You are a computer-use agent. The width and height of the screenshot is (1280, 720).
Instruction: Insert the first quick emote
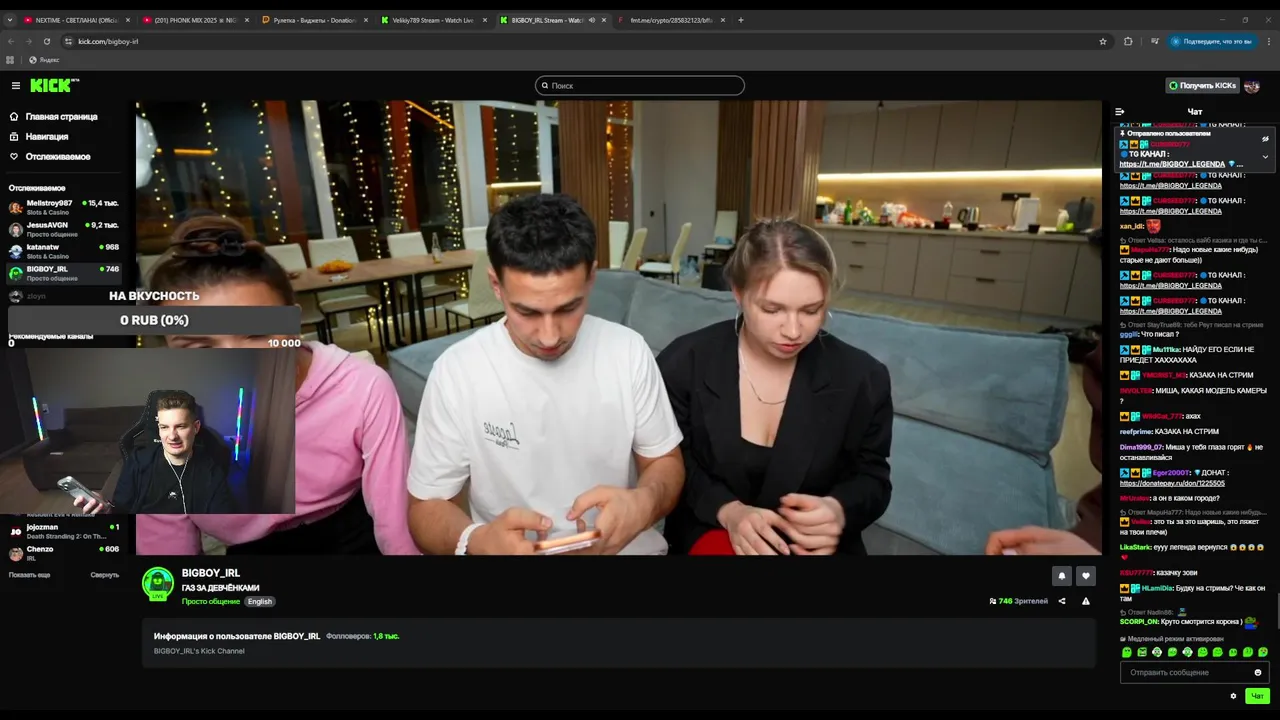pyautogui.click(x=1127, y=653)
